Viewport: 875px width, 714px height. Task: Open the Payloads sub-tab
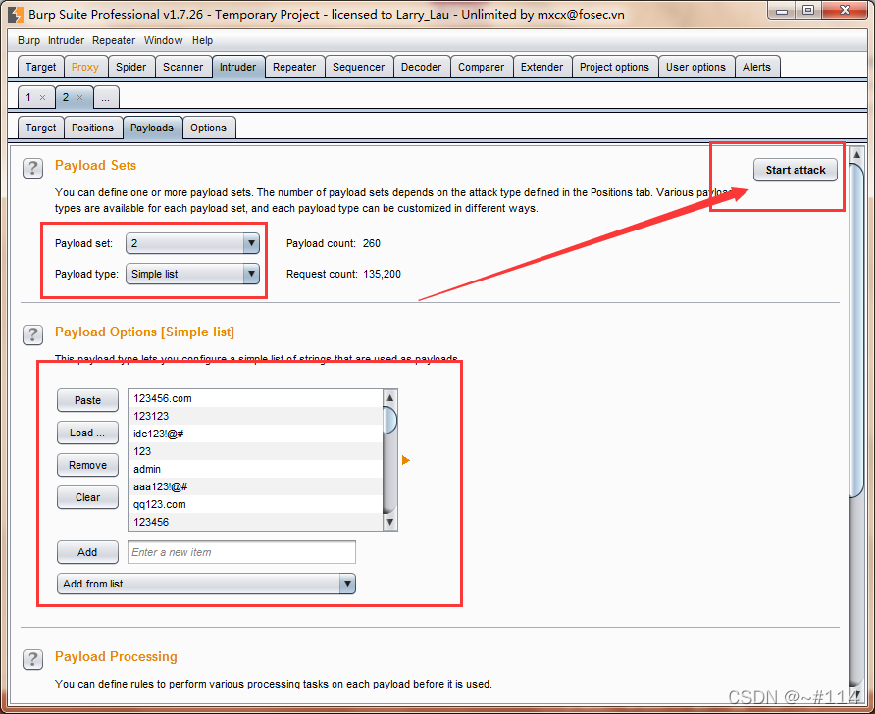(x=152, y=128)
